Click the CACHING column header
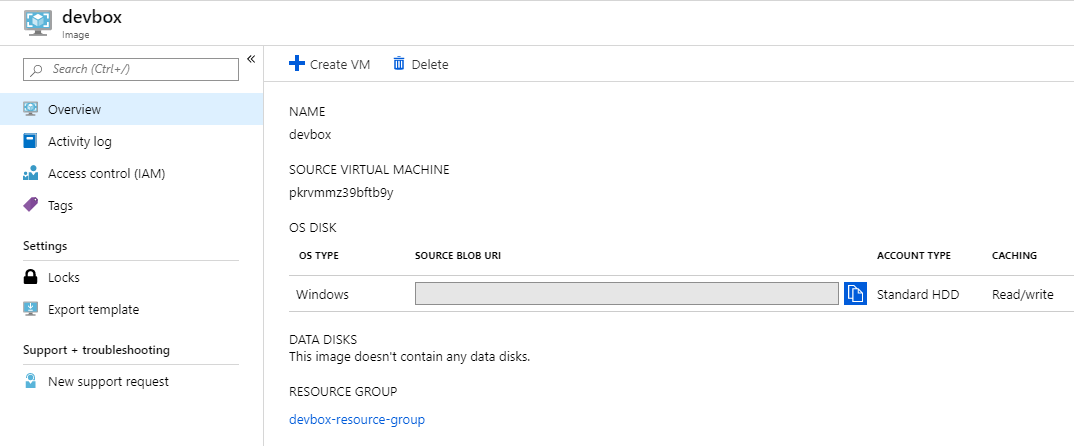 tap(1014, 256)
